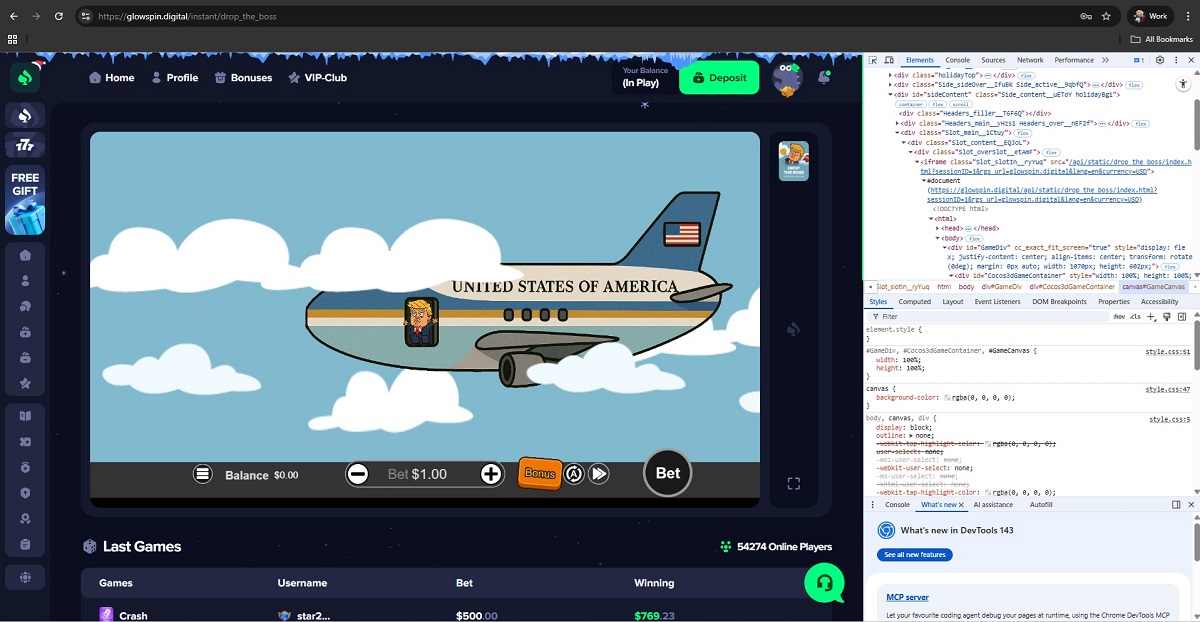Open the Computed styles tab
This screenshot has height=622, width=1200.
pos(914,301)
